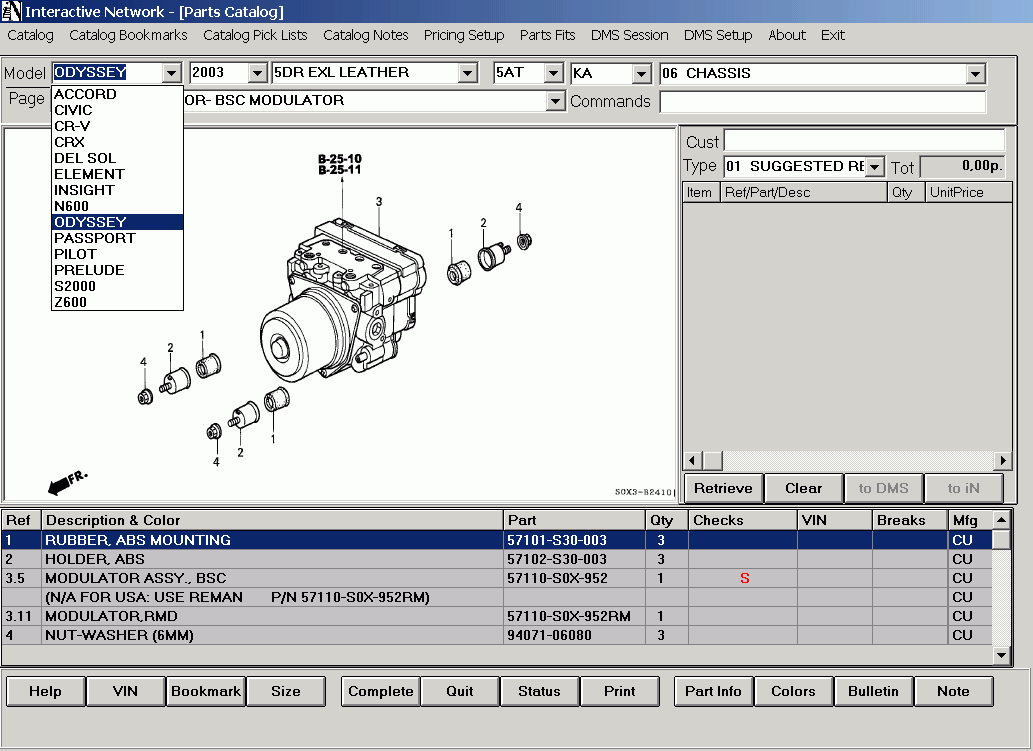Expand the 5AT transmission dropdown
1033x751 pixels.
(554, 72)
